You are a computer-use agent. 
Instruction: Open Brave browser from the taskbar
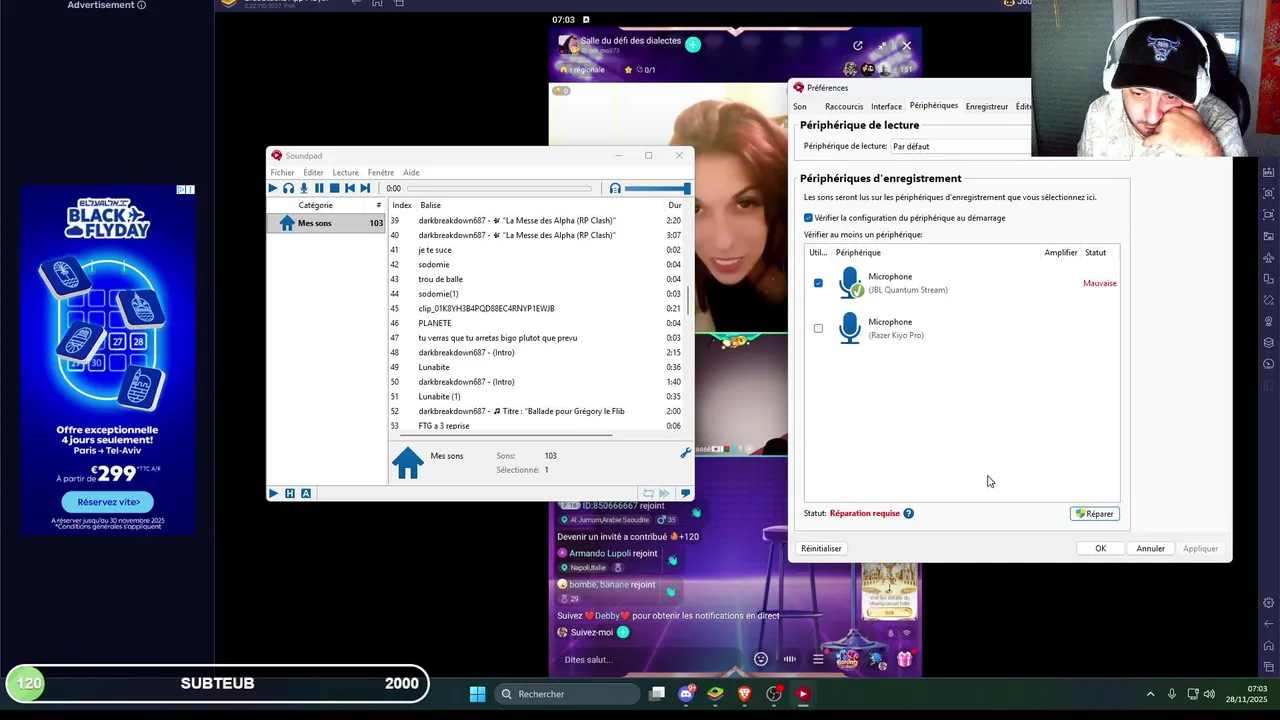(x=744, y=694)
